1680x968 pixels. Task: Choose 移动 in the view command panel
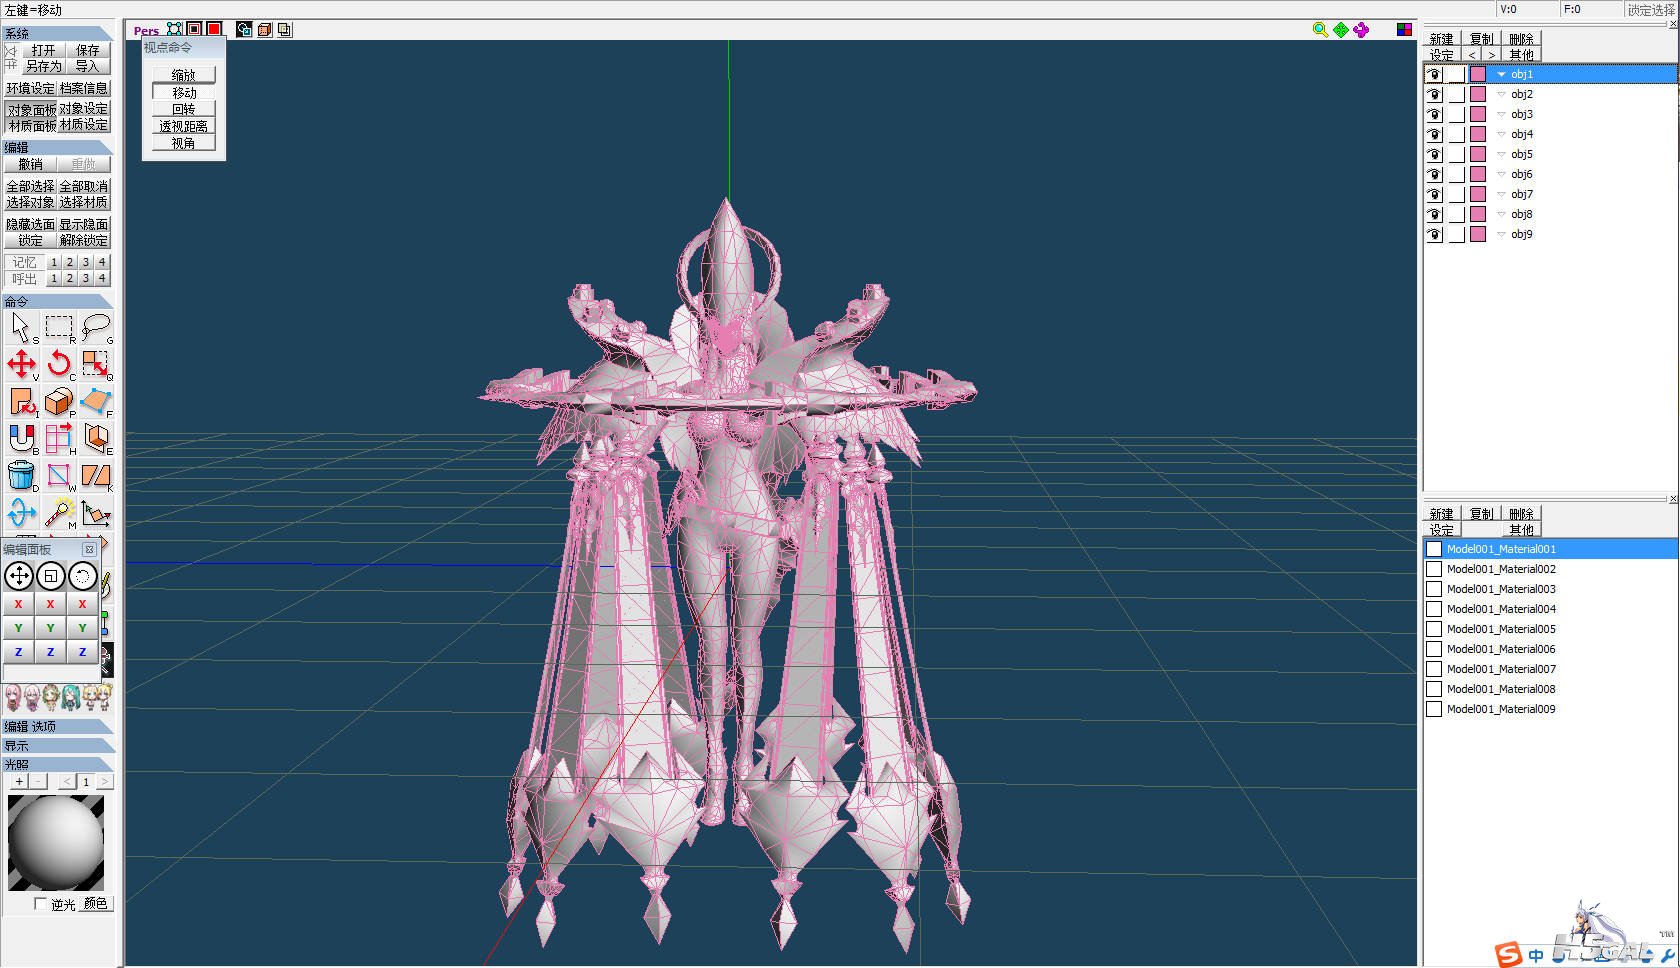(x=184, y=92)
